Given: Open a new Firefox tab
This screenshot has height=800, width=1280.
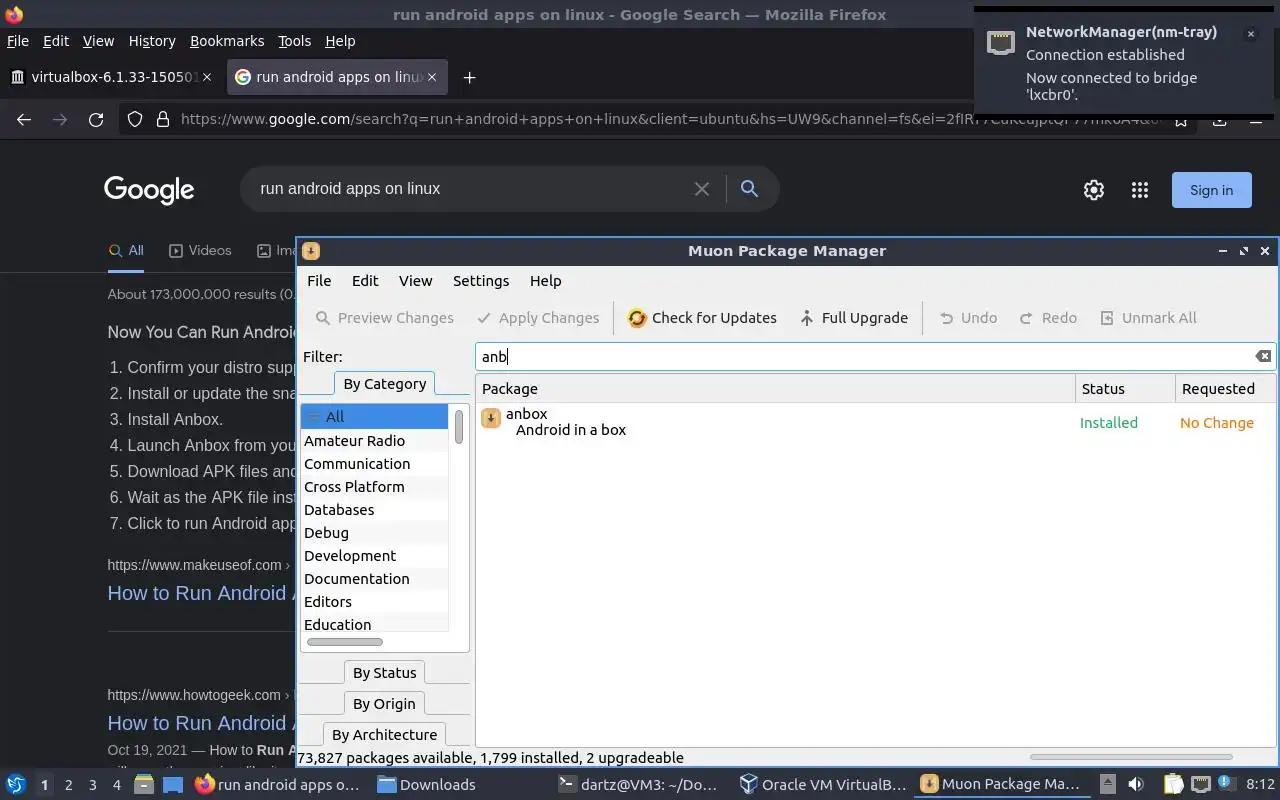Looking at the screenshot, I should [x=469, y=77].
